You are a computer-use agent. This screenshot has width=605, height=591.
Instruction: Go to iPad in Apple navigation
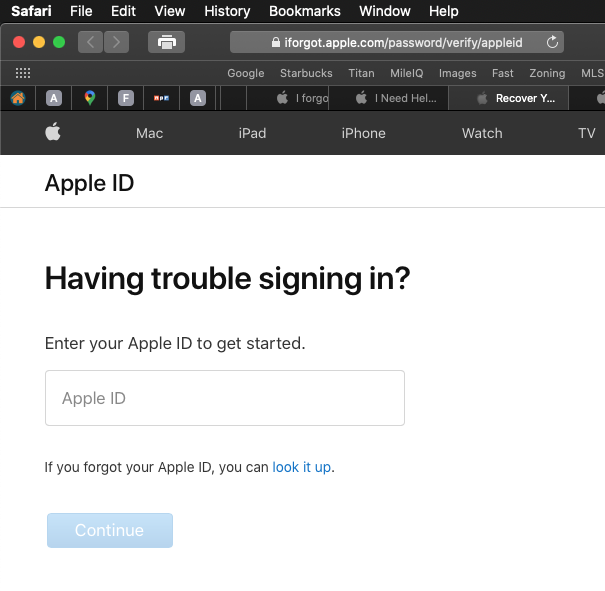(x=252, y=133)
